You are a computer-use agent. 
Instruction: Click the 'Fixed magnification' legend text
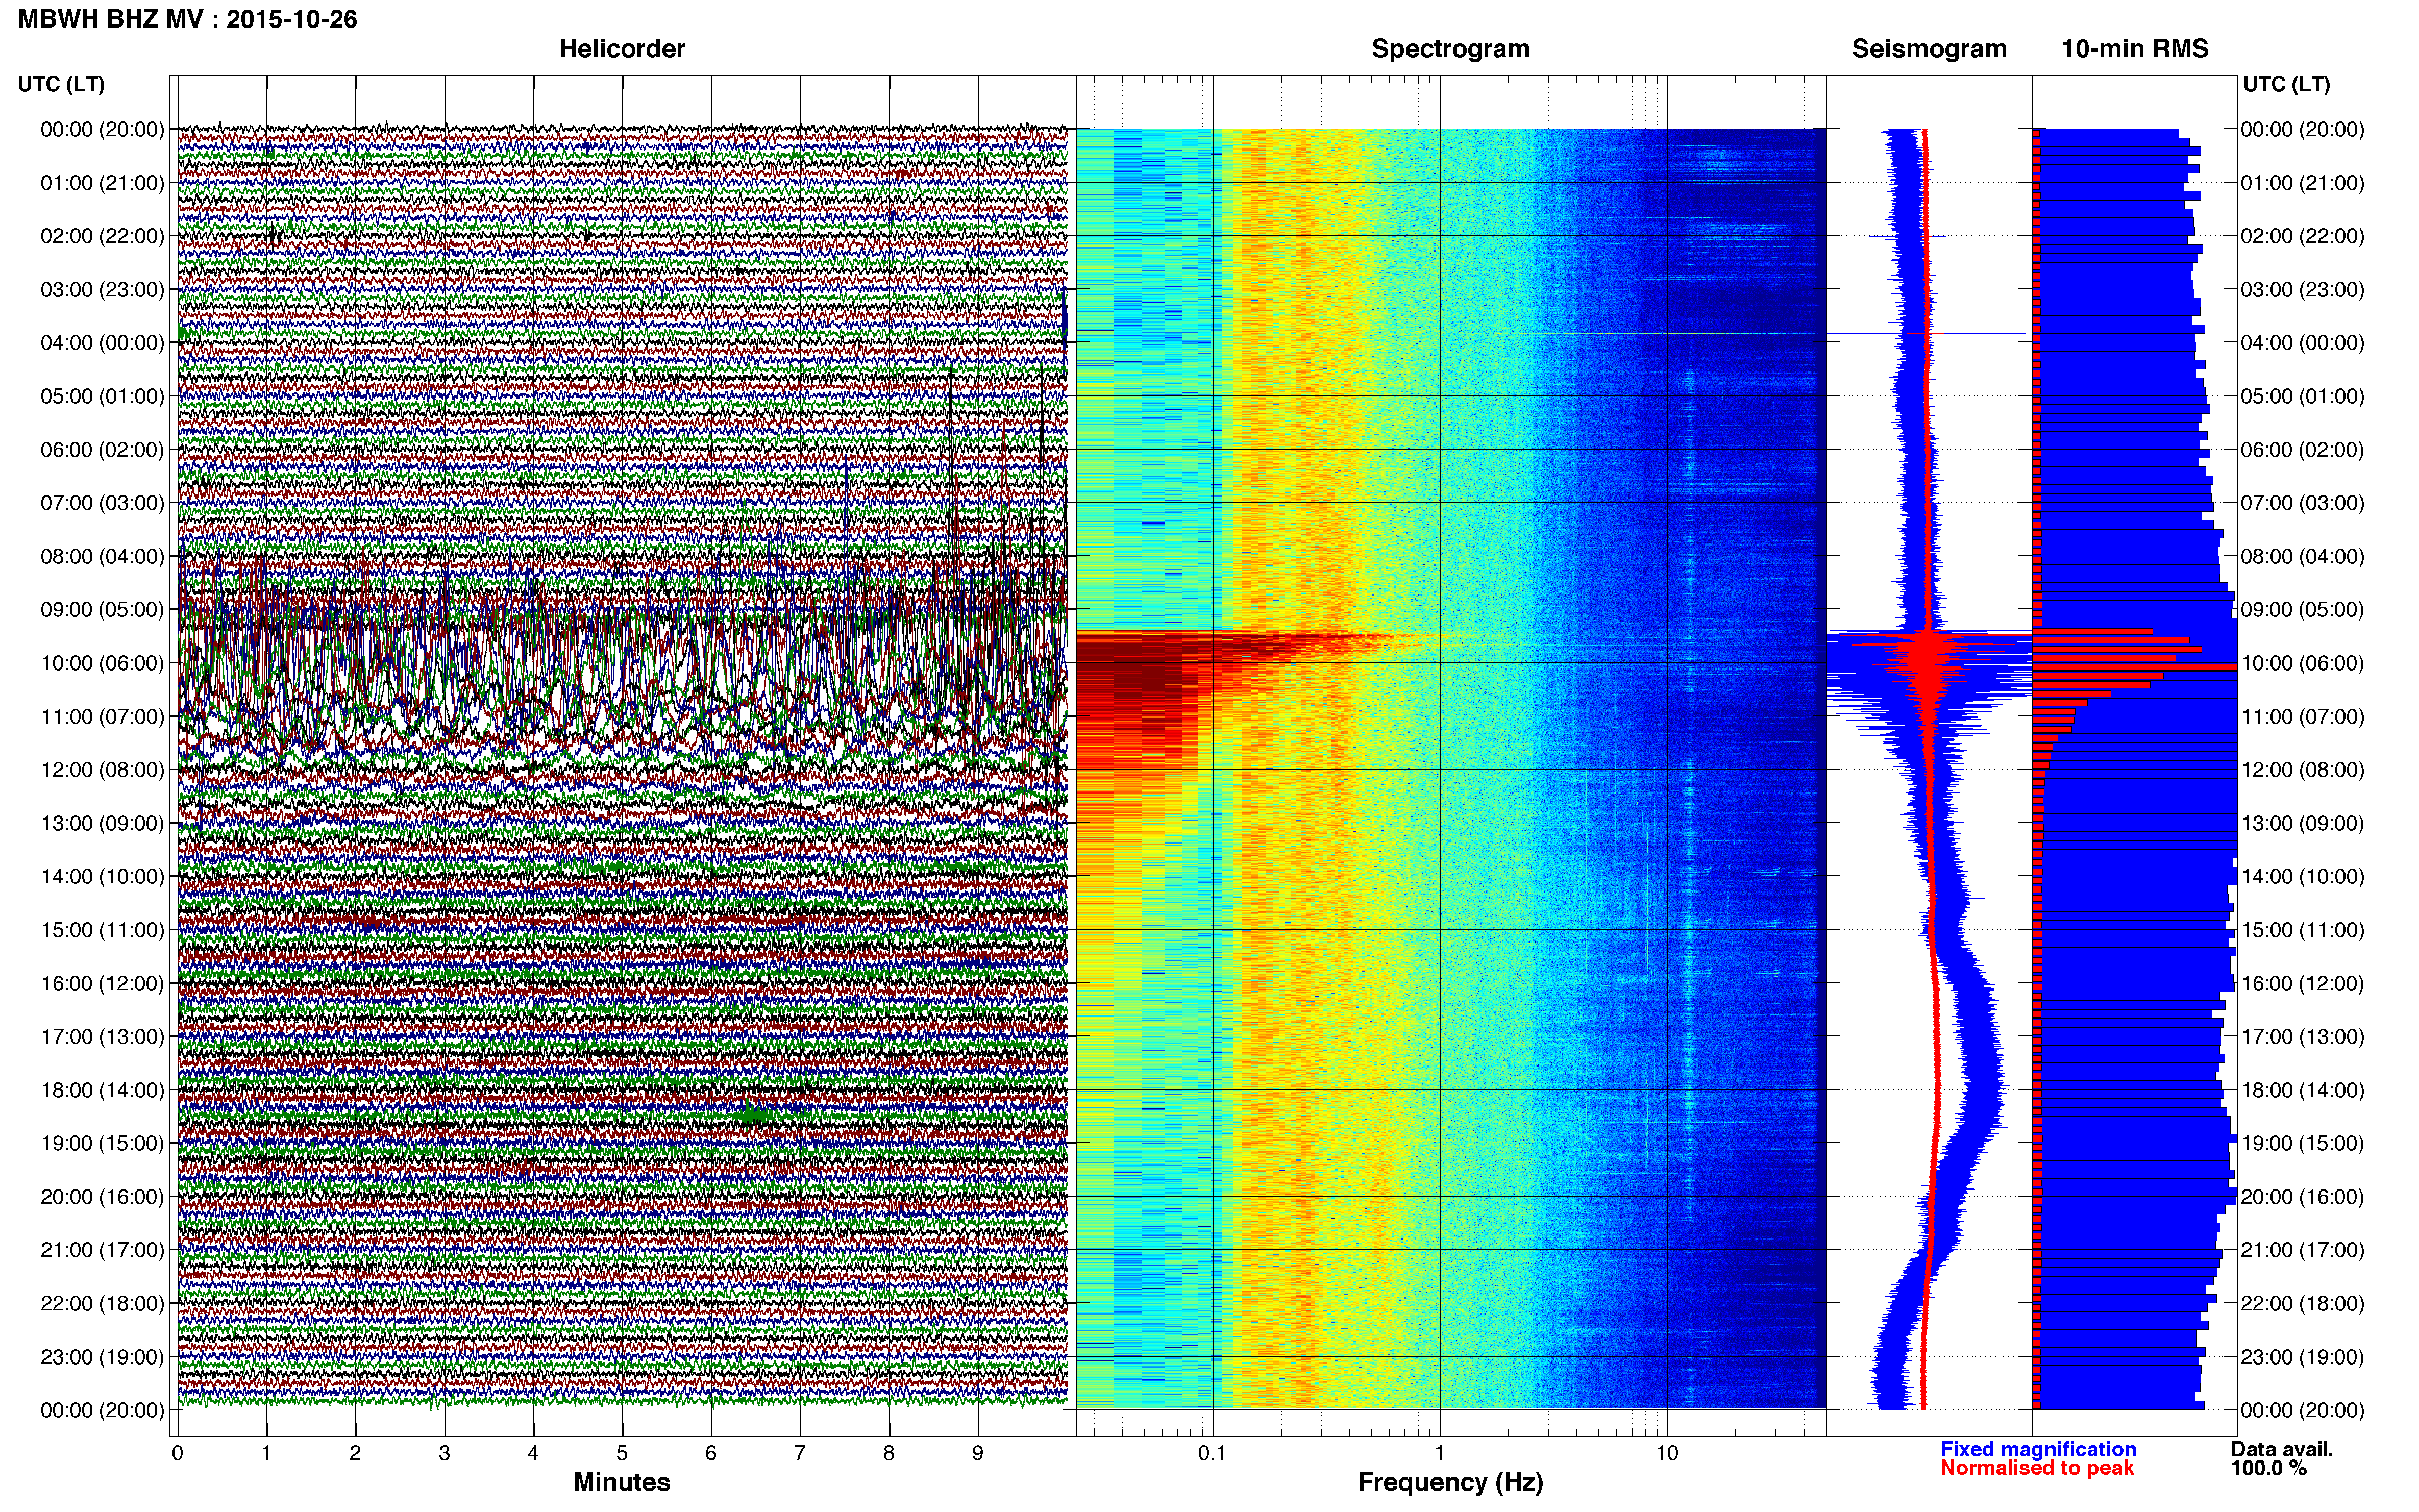[x=2038, y=1449]
